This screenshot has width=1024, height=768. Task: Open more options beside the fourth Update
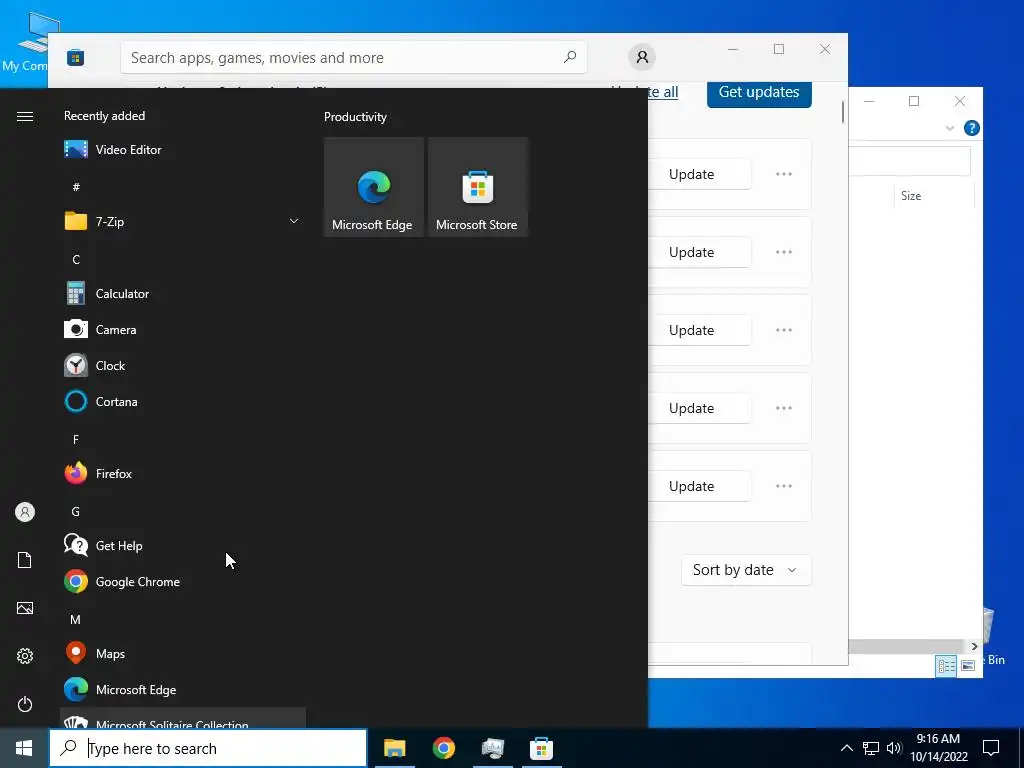click(x=784, y=408)
